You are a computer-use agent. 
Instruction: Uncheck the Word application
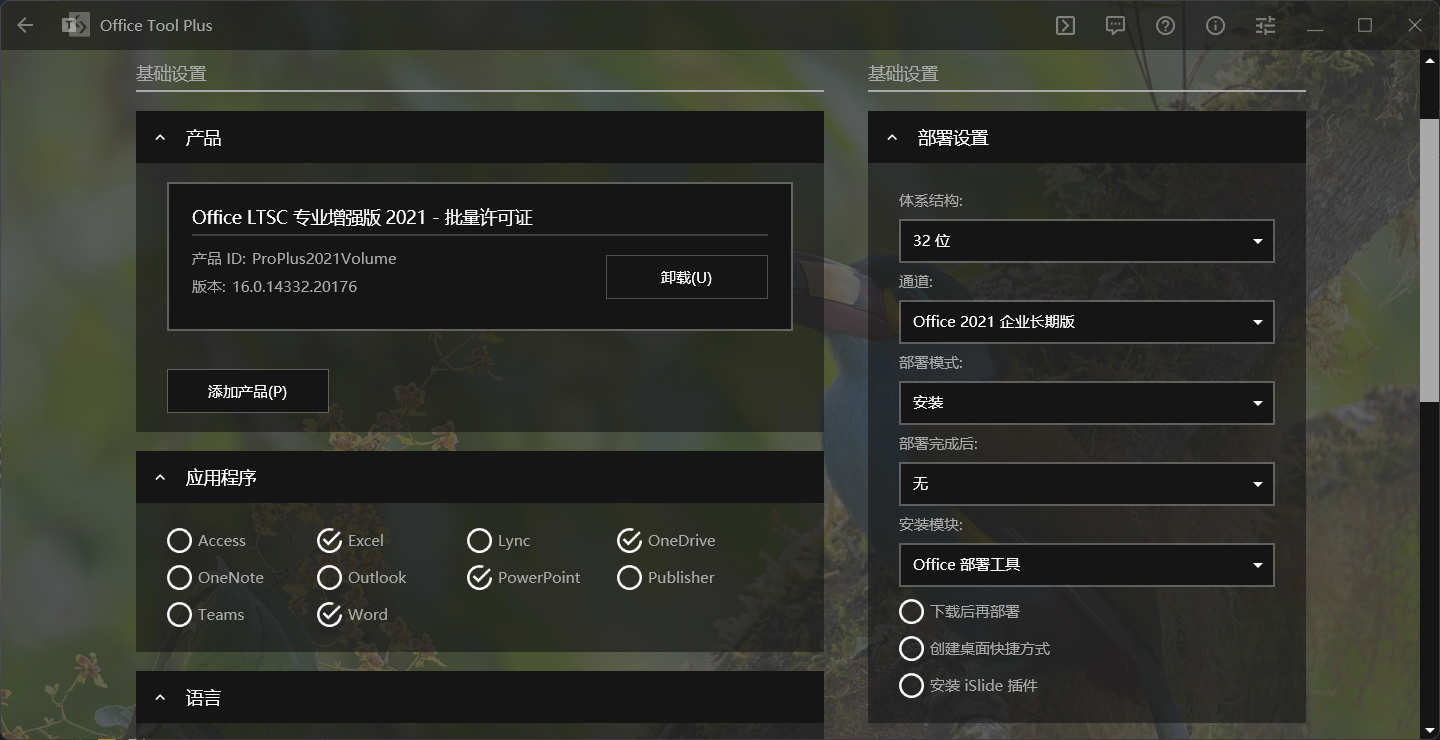[x=352, y=615]
